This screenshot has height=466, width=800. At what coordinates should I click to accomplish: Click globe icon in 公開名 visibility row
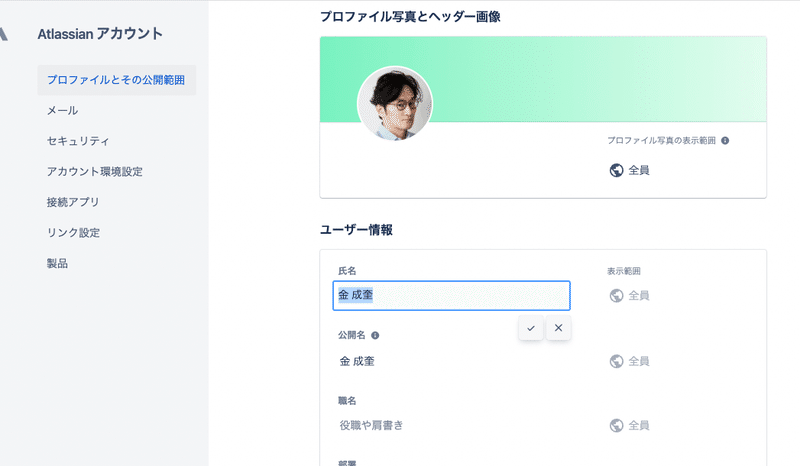click(616, 361)
